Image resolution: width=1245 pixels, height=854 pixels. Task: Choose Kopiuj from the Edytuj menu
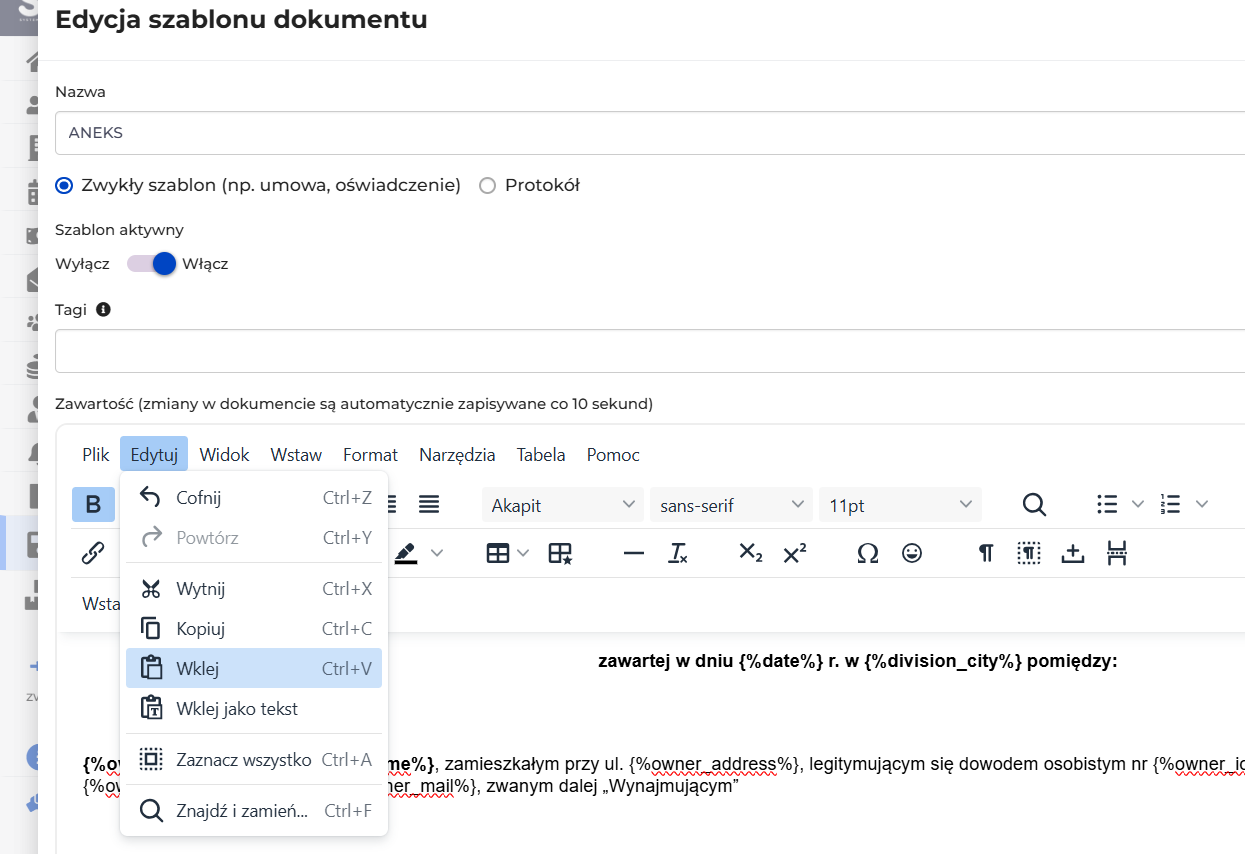(x=254, y=629)
